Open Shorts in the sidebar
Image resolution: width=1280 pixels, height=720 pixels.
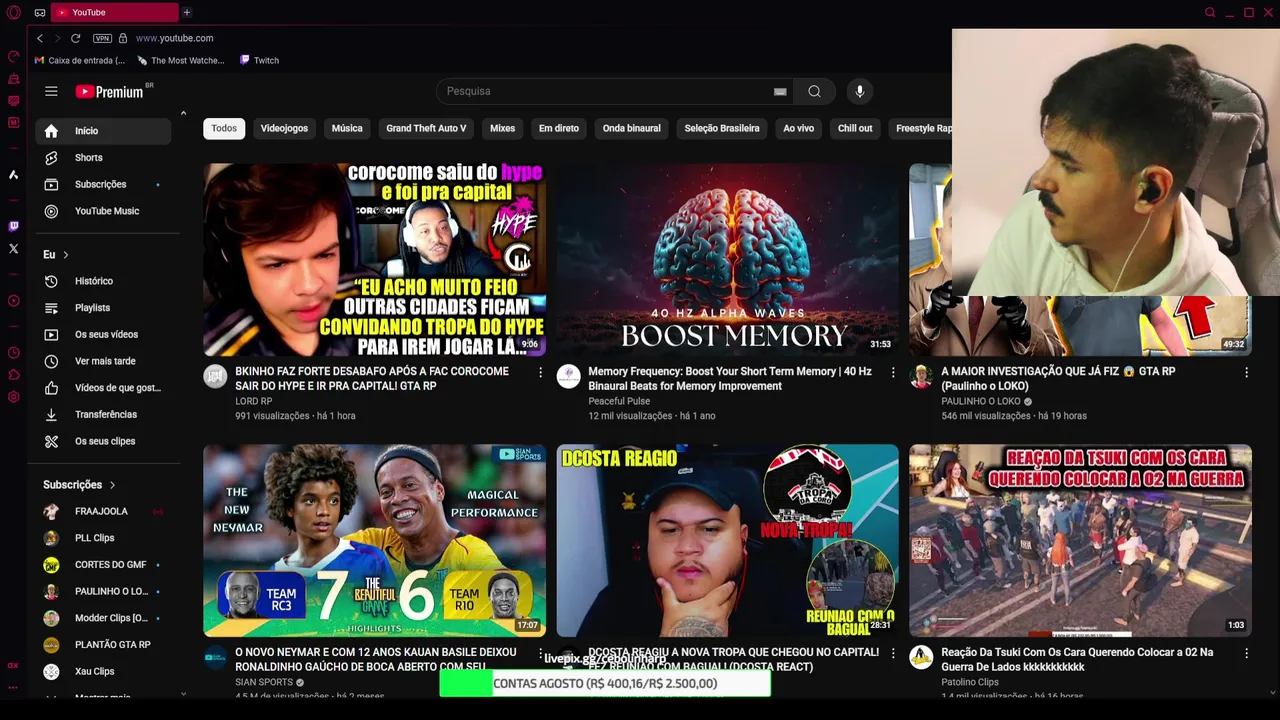coord(103,157)
